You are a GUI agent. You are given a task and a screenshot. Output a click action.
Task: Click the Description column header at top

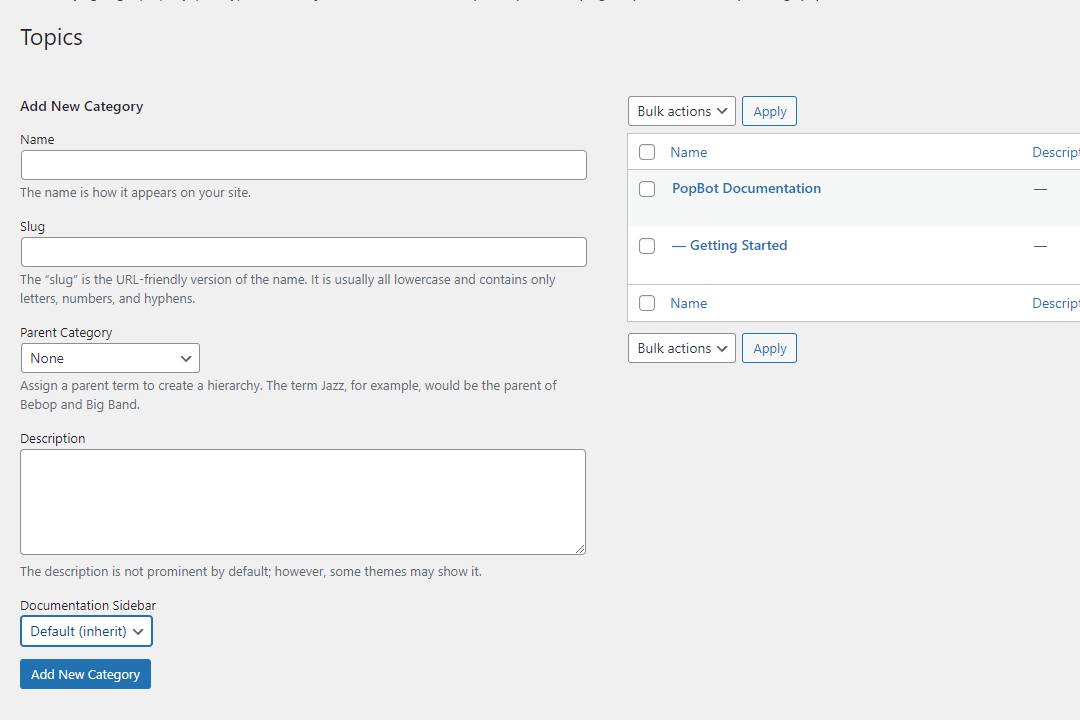click(1055, 152)
